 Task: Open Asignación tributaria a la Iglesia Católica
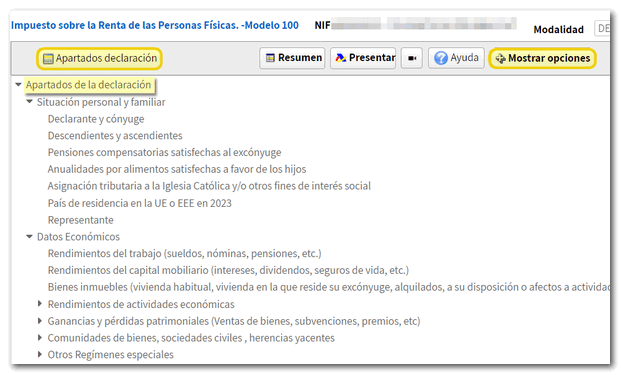point(209,186)
